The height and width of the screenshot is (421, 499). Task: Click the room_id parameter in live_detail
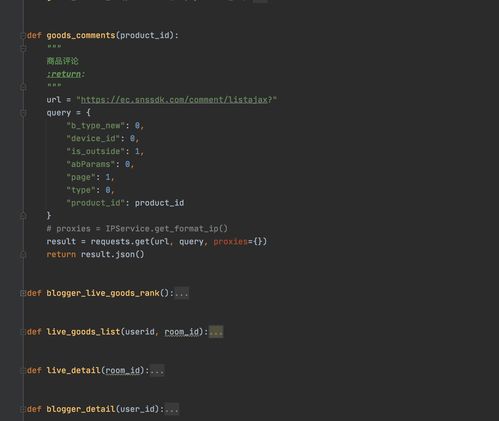[123, 371]
